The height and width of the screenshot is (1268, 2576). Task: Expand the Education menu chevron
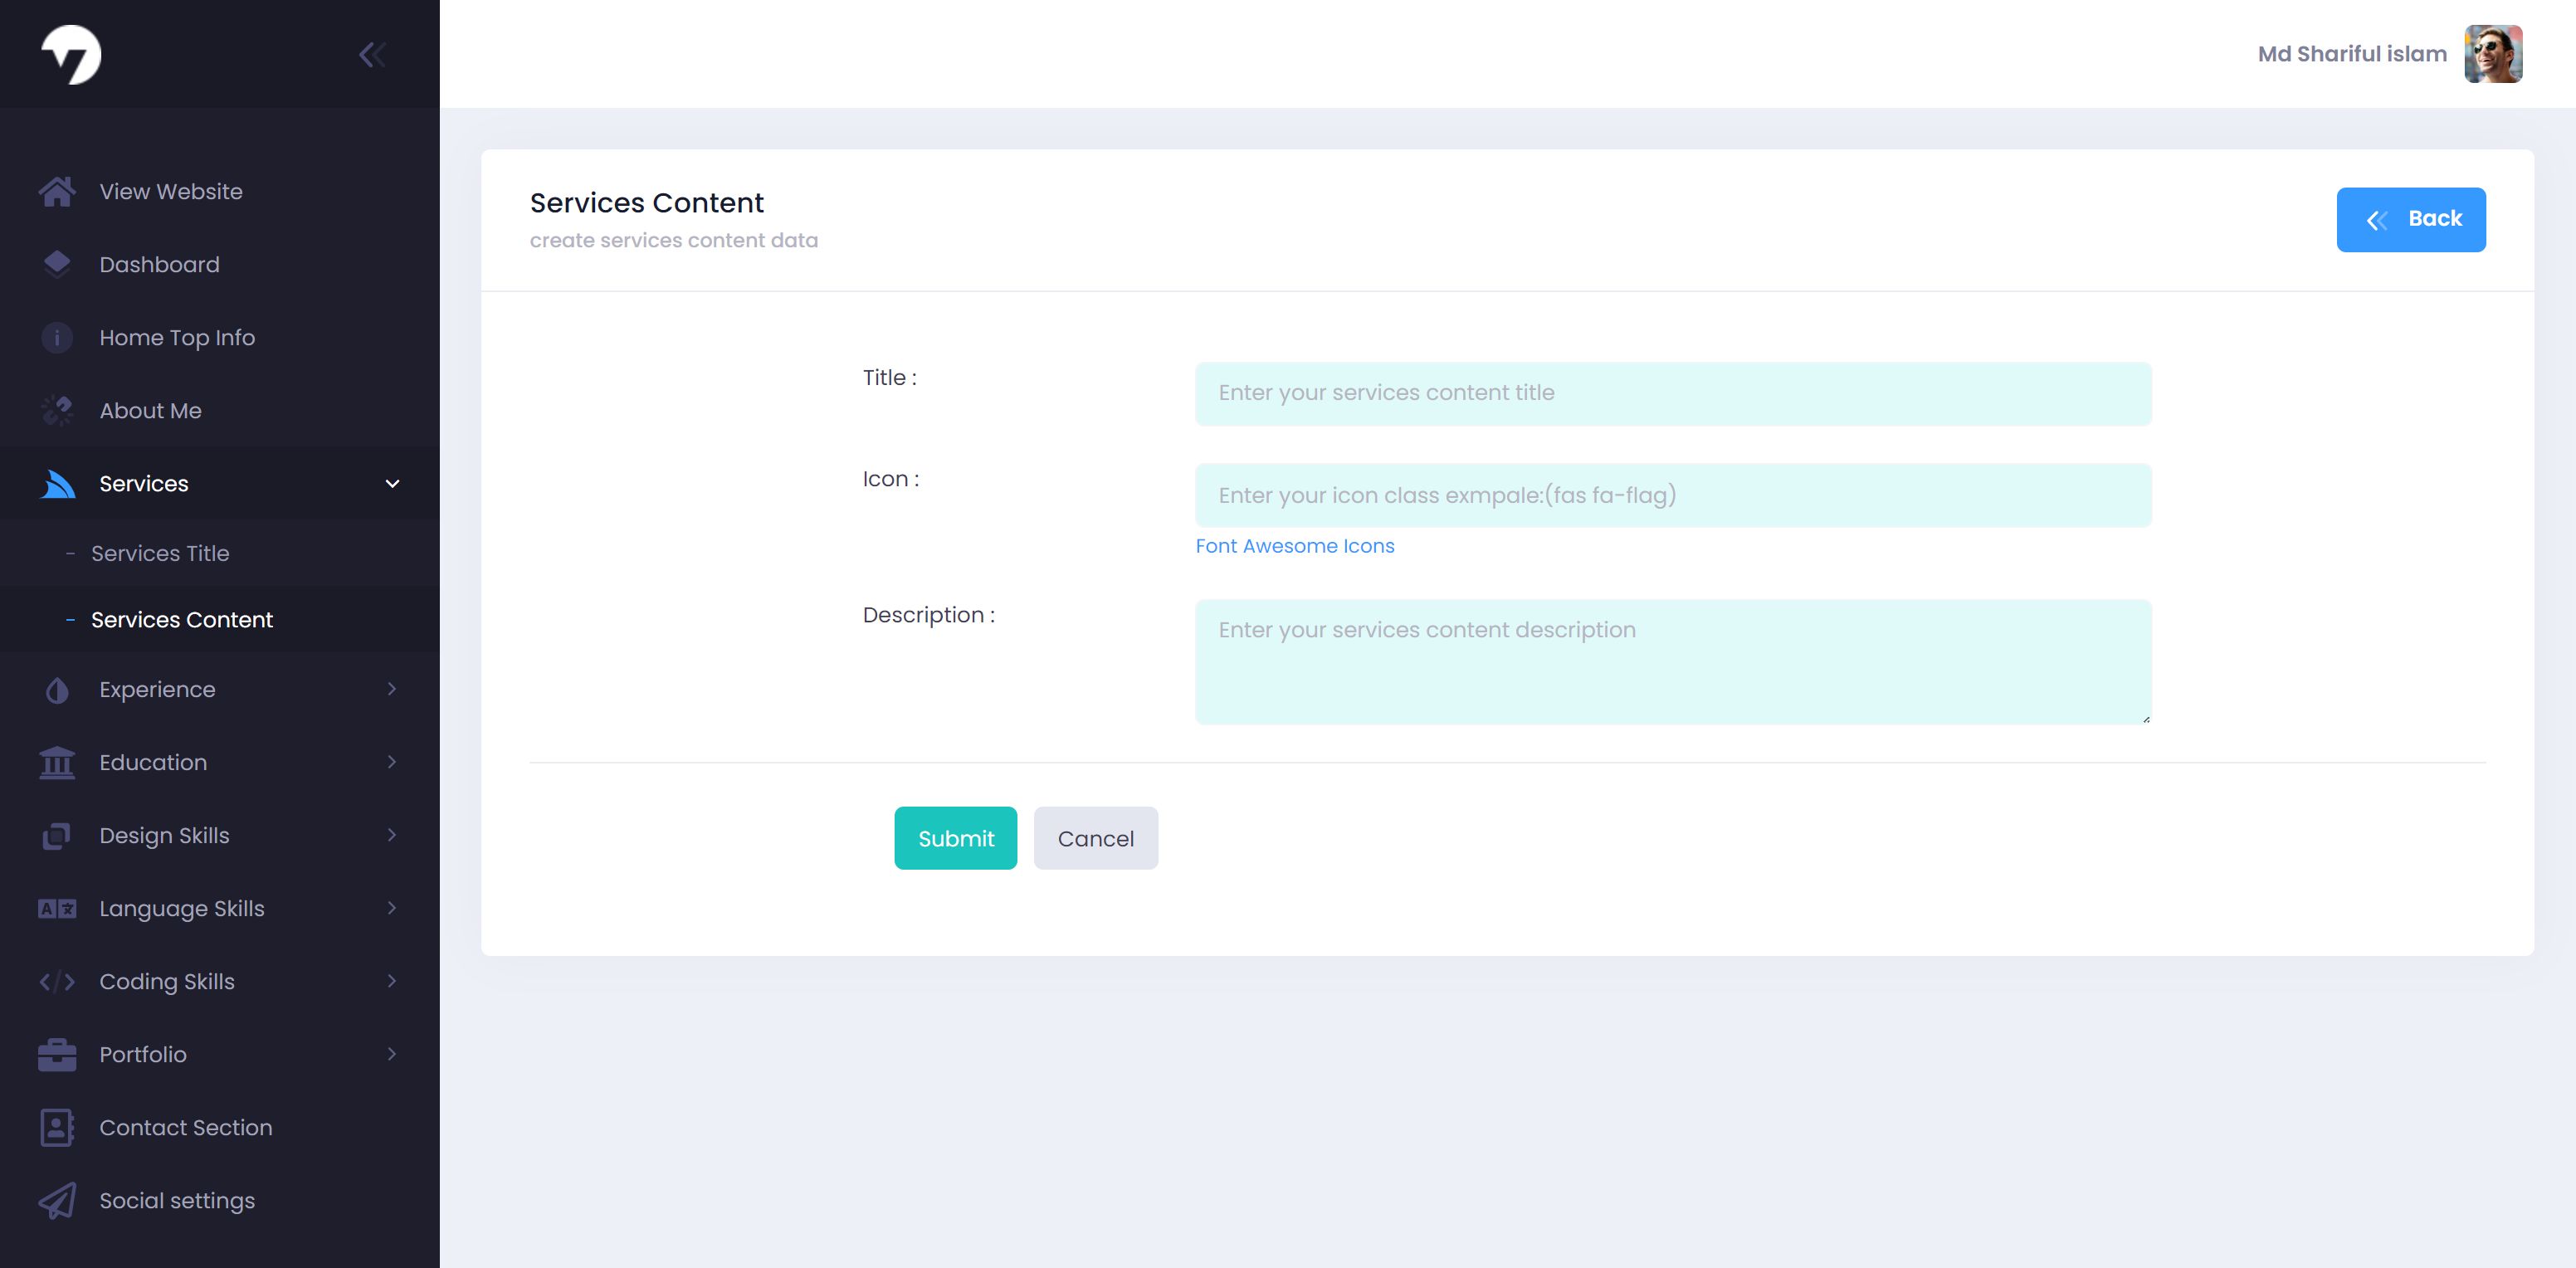tap(392, 762)
